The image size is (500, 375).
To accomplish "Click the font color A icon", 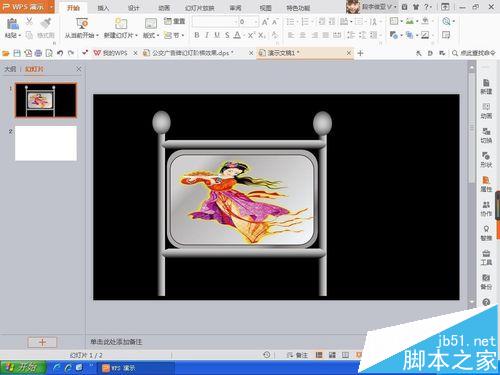I will click(237, 35).
